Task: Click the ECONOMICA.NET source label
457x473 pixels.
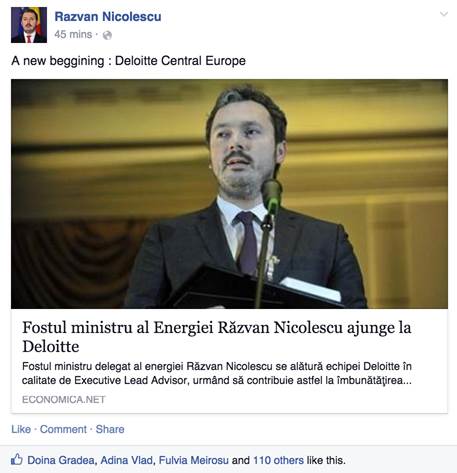Action: tap(64, 399)
